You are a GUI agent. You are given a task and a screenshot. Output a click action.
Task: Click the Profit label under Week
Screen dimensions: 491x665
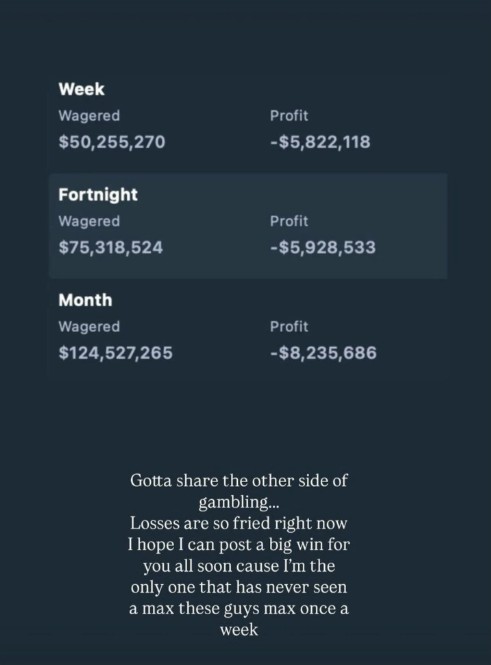coord(289,116)
